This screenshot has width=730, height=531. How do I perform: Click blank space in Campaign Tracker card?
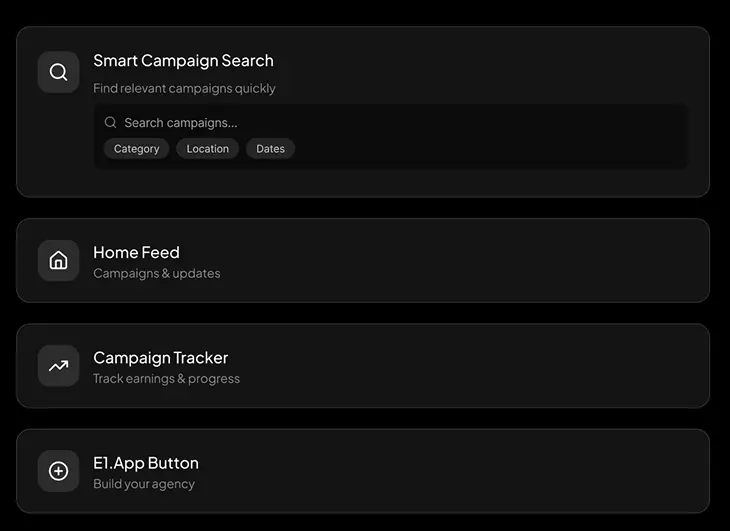point(480,366)
